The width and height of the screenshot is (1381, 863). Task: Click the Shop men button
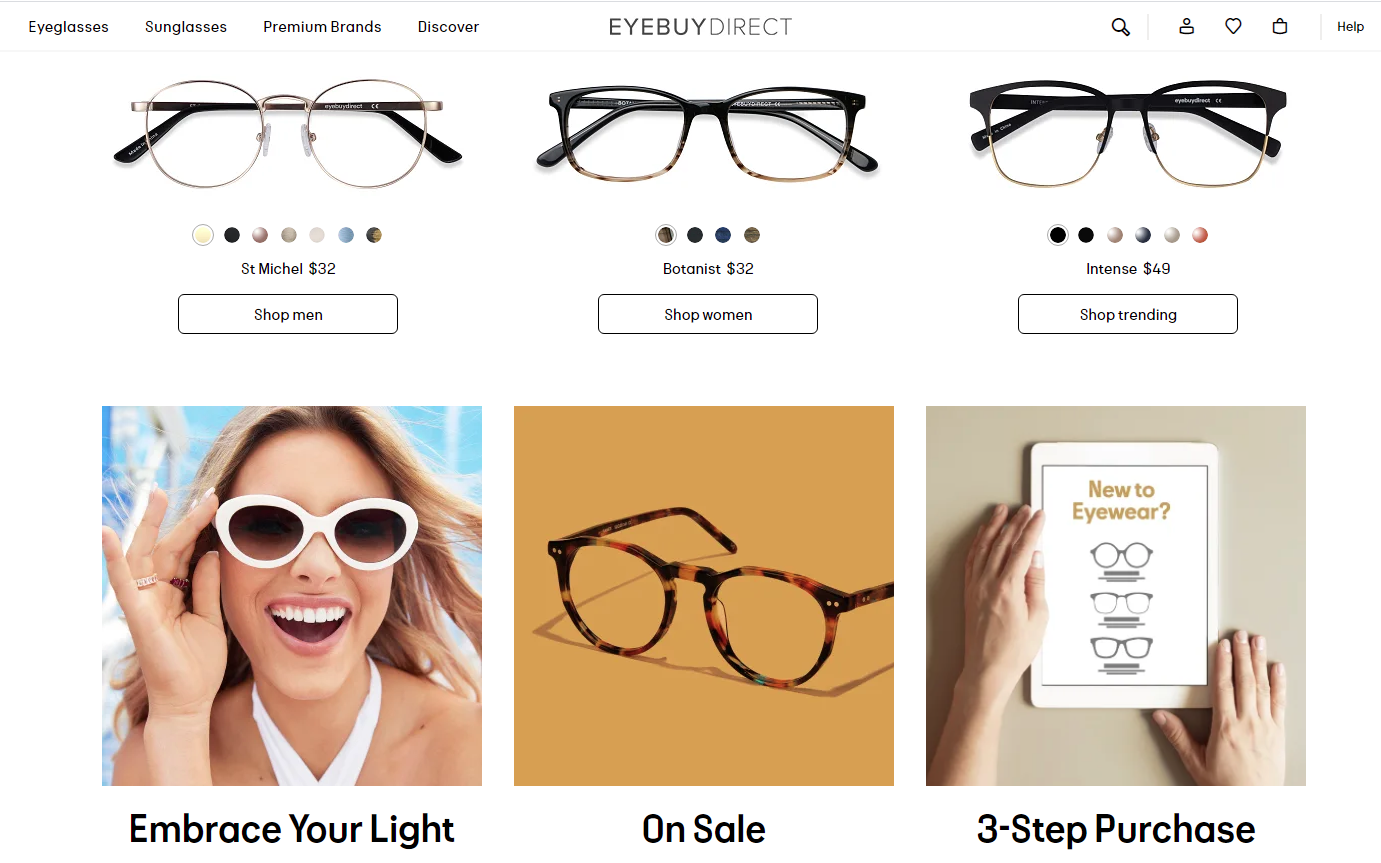[x=288, y=314]
